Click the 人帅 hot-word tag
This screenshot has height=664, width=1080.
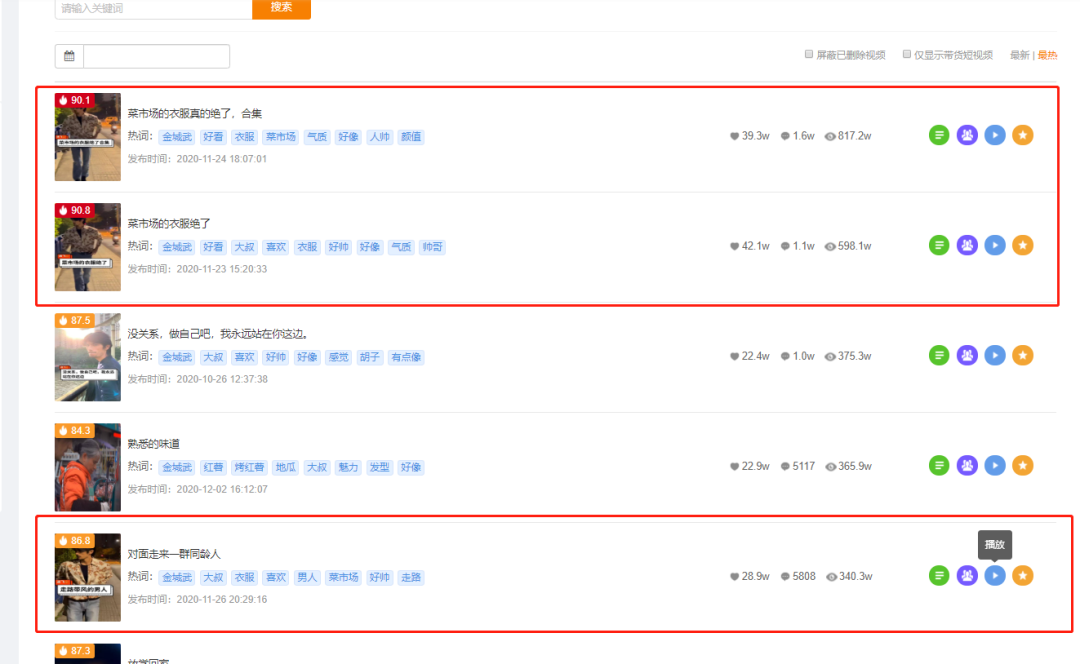(x=380, y=137)
